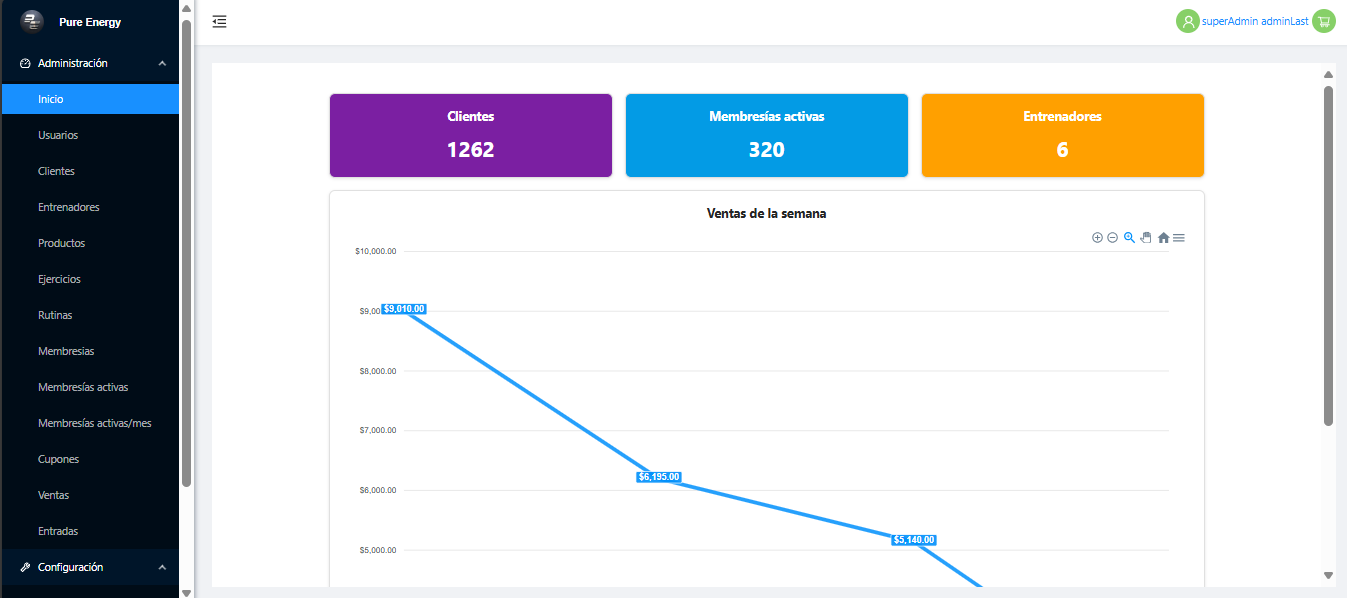The width and height of the screenshot is (1347, 598).
Task: Reset chart zoom with the home icon
Action: (1163, 238)
